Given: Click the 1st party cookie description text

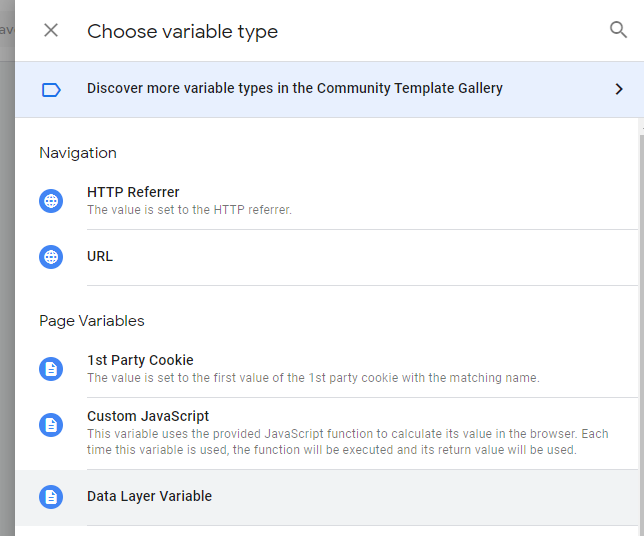Looking at the screenshot, I should click(x=313, y=378).
